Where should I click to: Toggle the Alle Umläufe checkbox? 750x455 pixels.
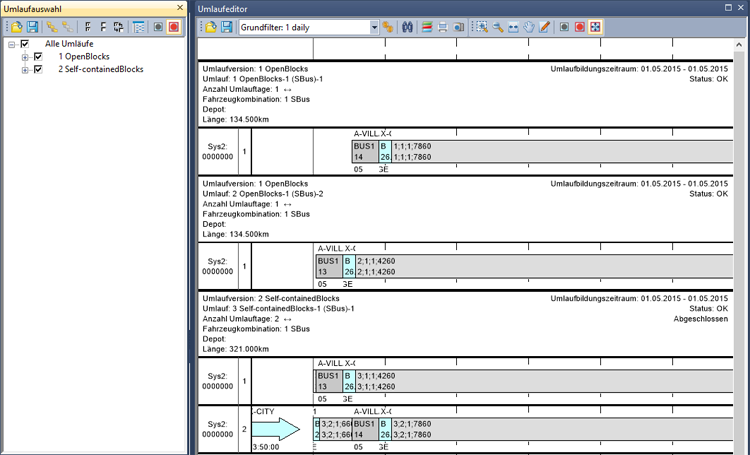pyautogui.click(x=25, y=45)
